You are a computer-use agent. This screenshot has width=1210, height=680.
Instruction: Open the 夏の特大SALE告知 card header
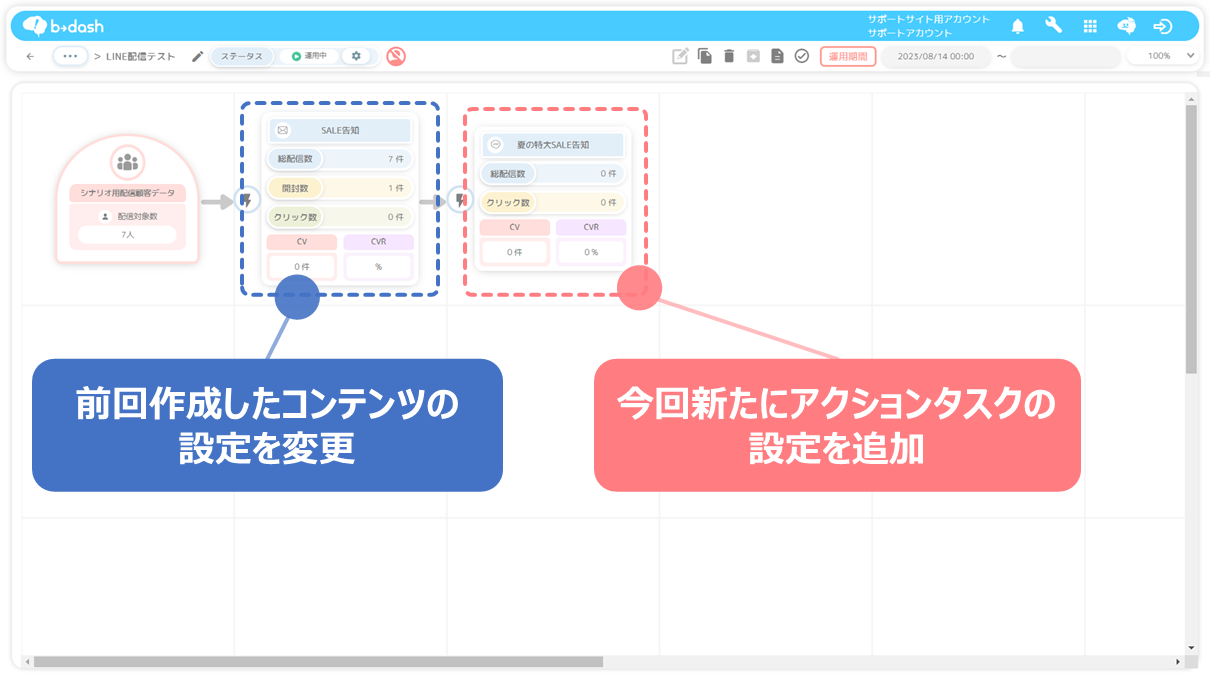[x=553, y=145]
